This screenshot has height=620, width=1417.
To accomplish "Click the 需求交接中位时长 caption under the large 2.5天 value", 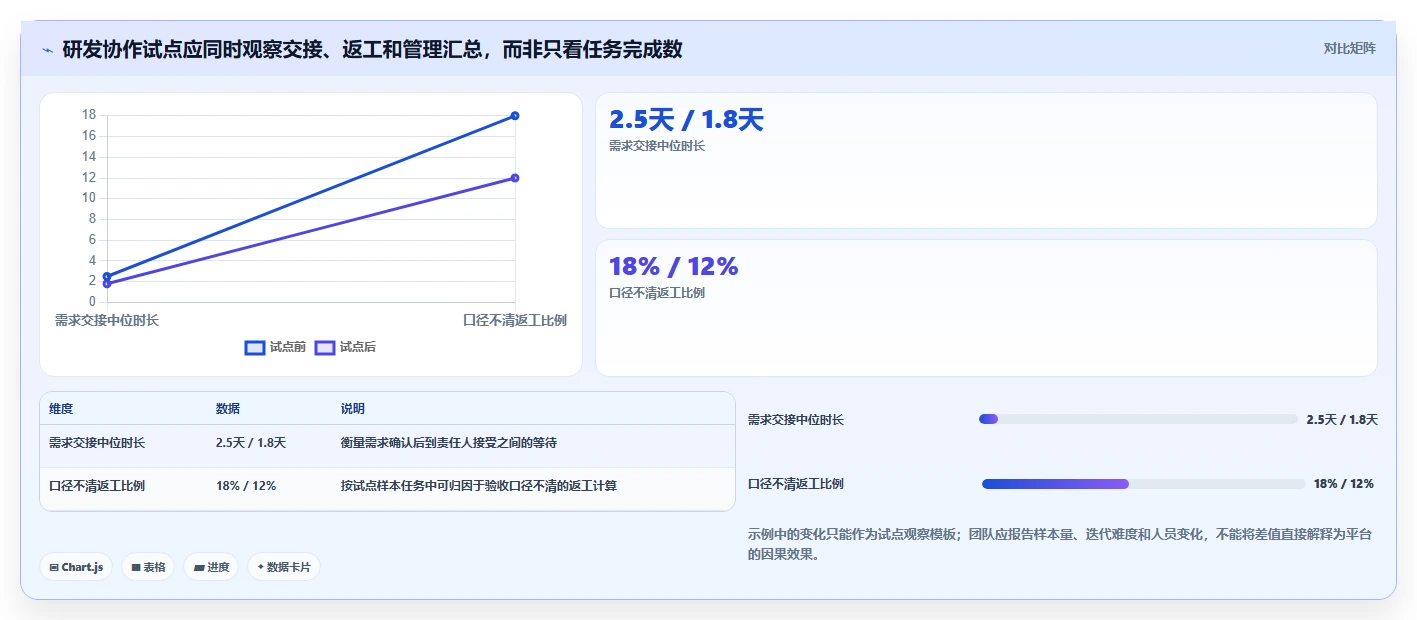I will [657, 146].
